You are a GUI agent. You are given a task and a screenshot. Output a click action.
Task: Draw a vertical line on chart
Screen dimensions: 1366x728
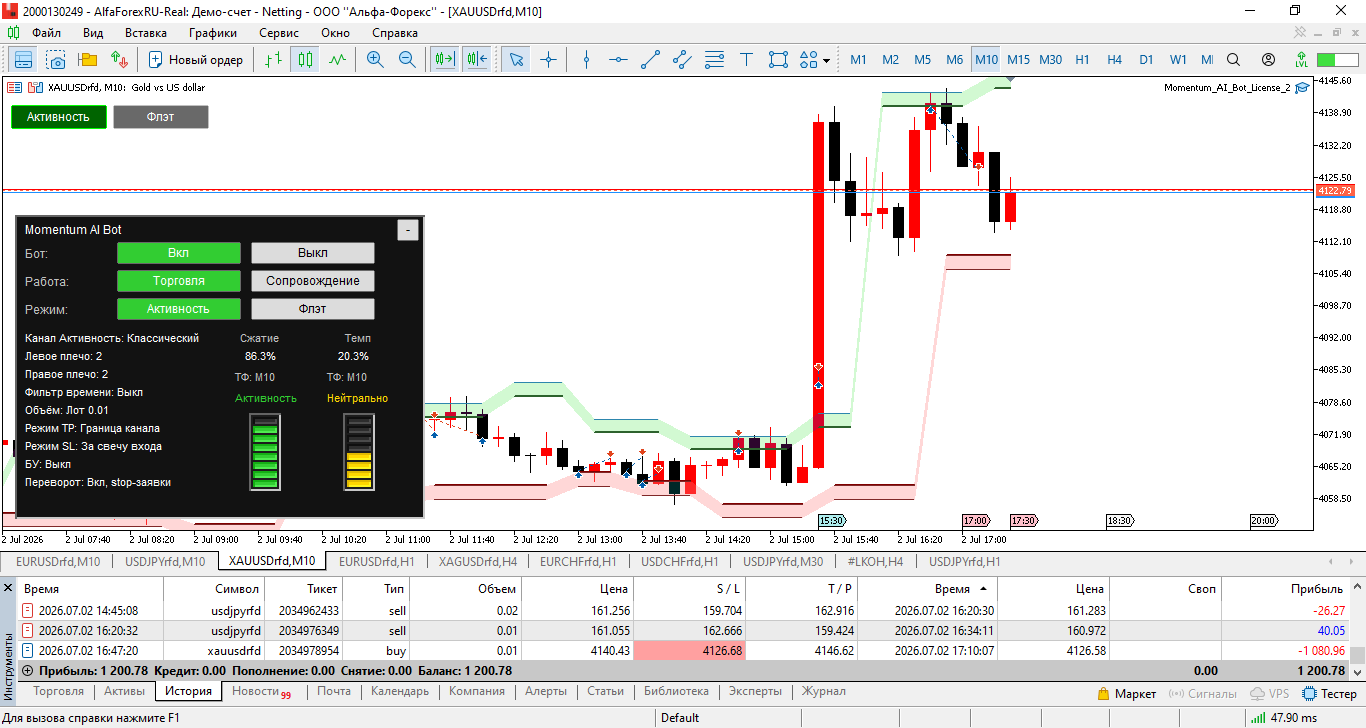pyautogui.click(x=587, y=60)
